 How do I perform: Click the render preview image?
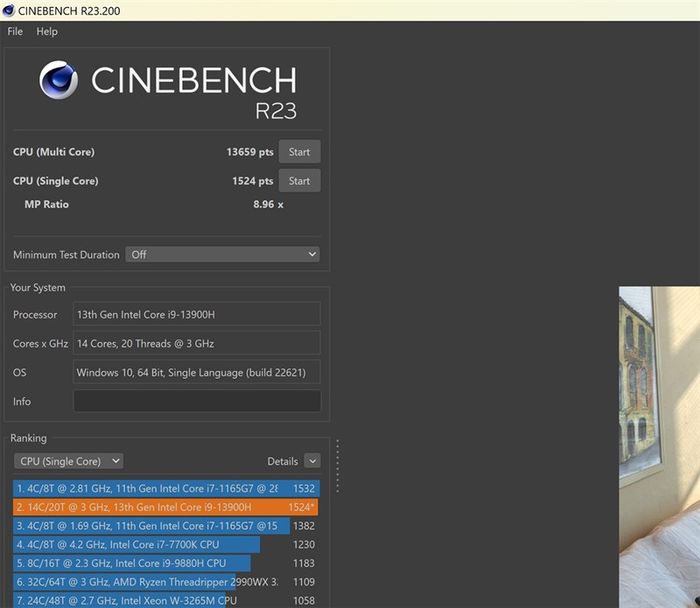click(x=659, y=447)
